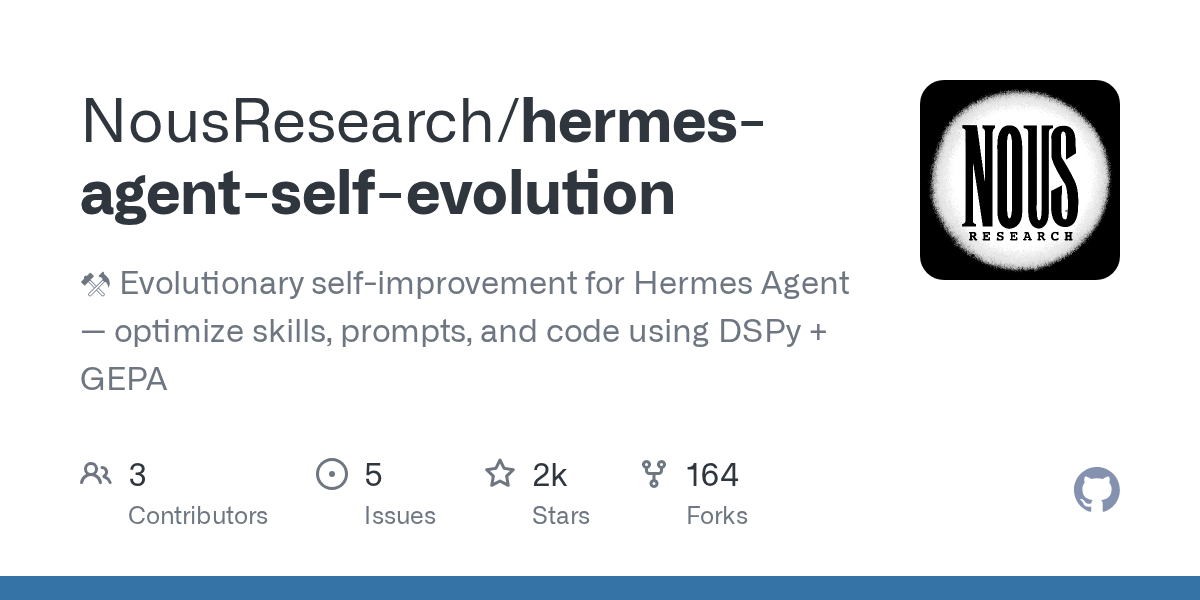
Task: Open the hermes-agent-self-evolution repository title
Action: click(x=378, y=193)
